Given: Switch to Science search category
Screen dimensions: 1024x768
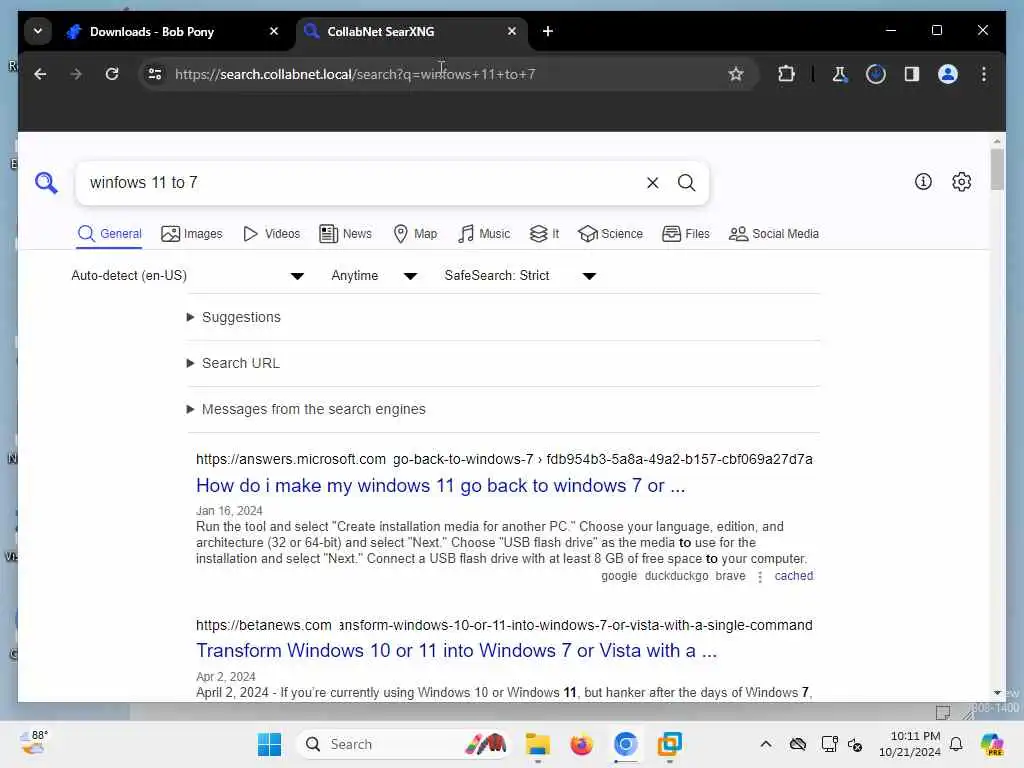Looking at the screenshot, I should (x=611, y=234).
